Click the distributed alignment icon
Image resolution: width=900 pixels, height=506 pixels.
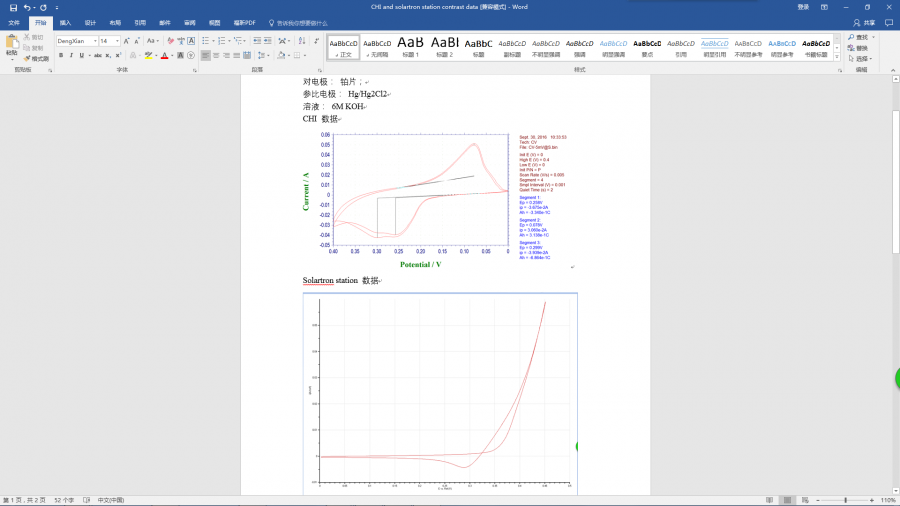[x=247, y=56]
